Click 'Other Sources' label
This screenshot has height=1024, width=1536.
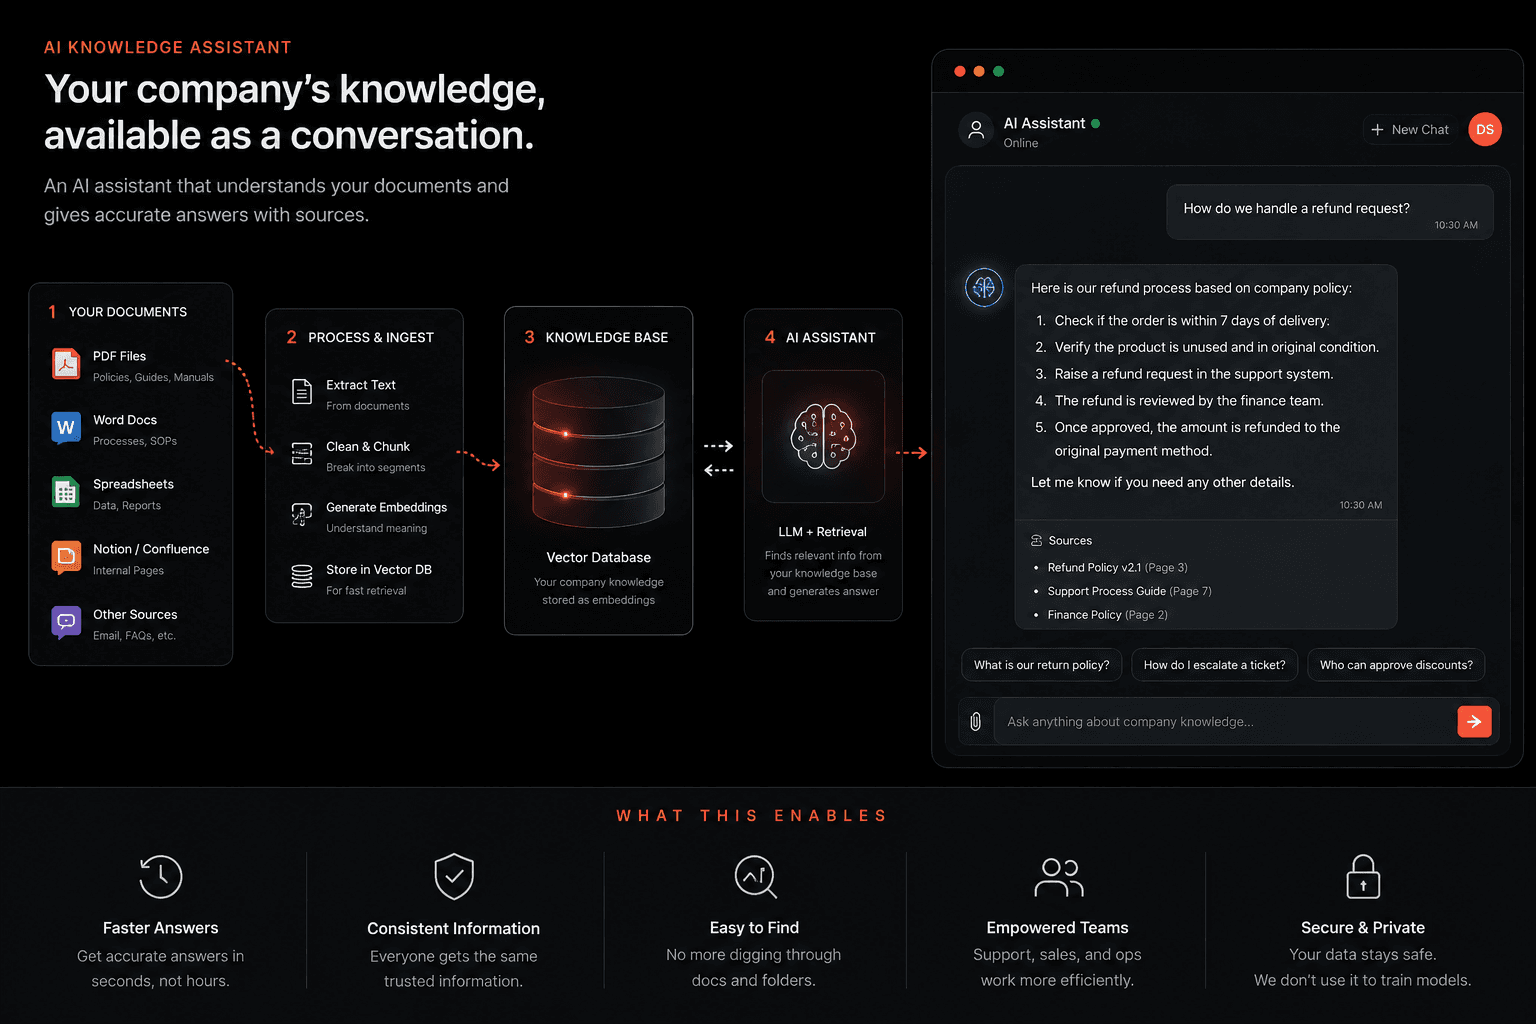(135, 615)
